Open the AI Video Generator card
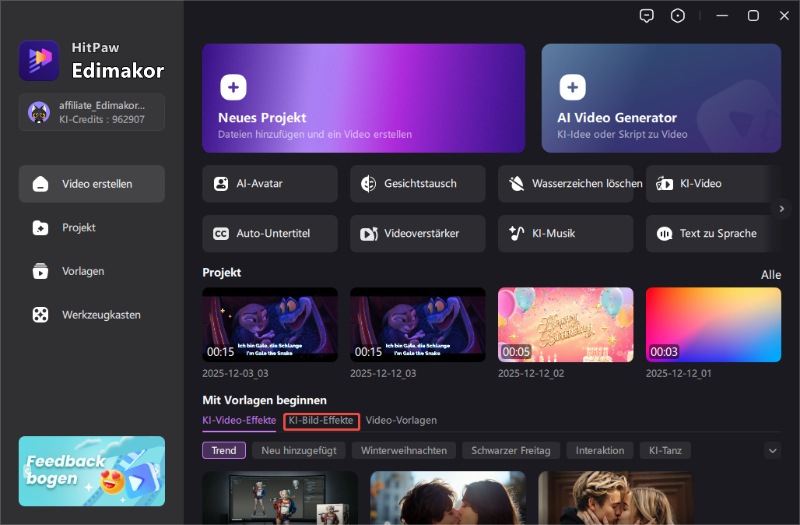The width and height of the screenshot is (800, 525). point(661,98)
